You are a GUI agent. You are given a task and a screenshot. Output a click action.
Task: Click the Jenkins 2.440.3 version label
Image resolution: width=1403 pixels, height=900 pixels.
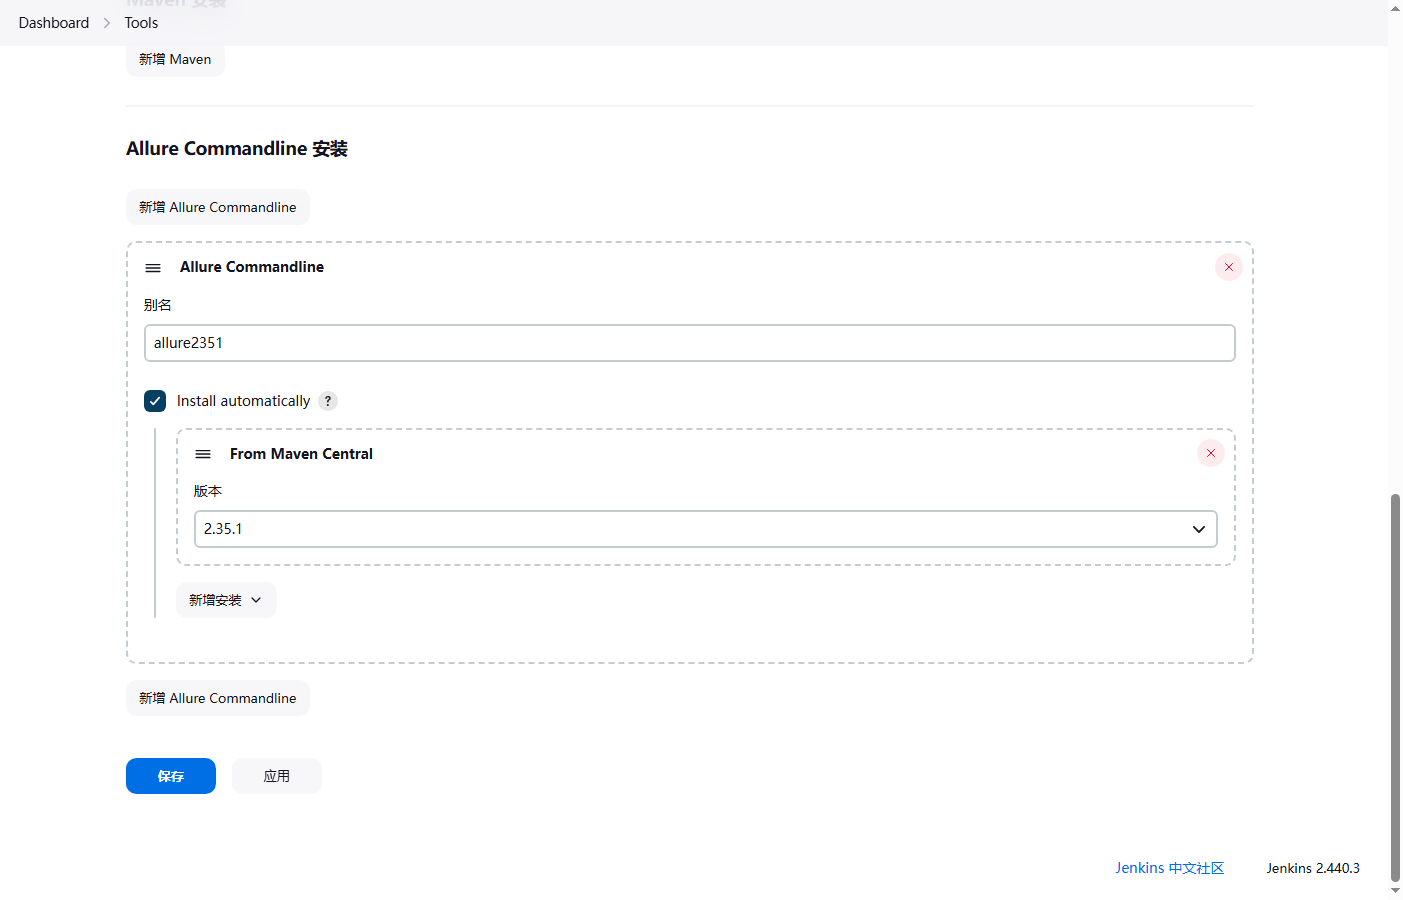pyautogui.click(x=1313, y=868)
